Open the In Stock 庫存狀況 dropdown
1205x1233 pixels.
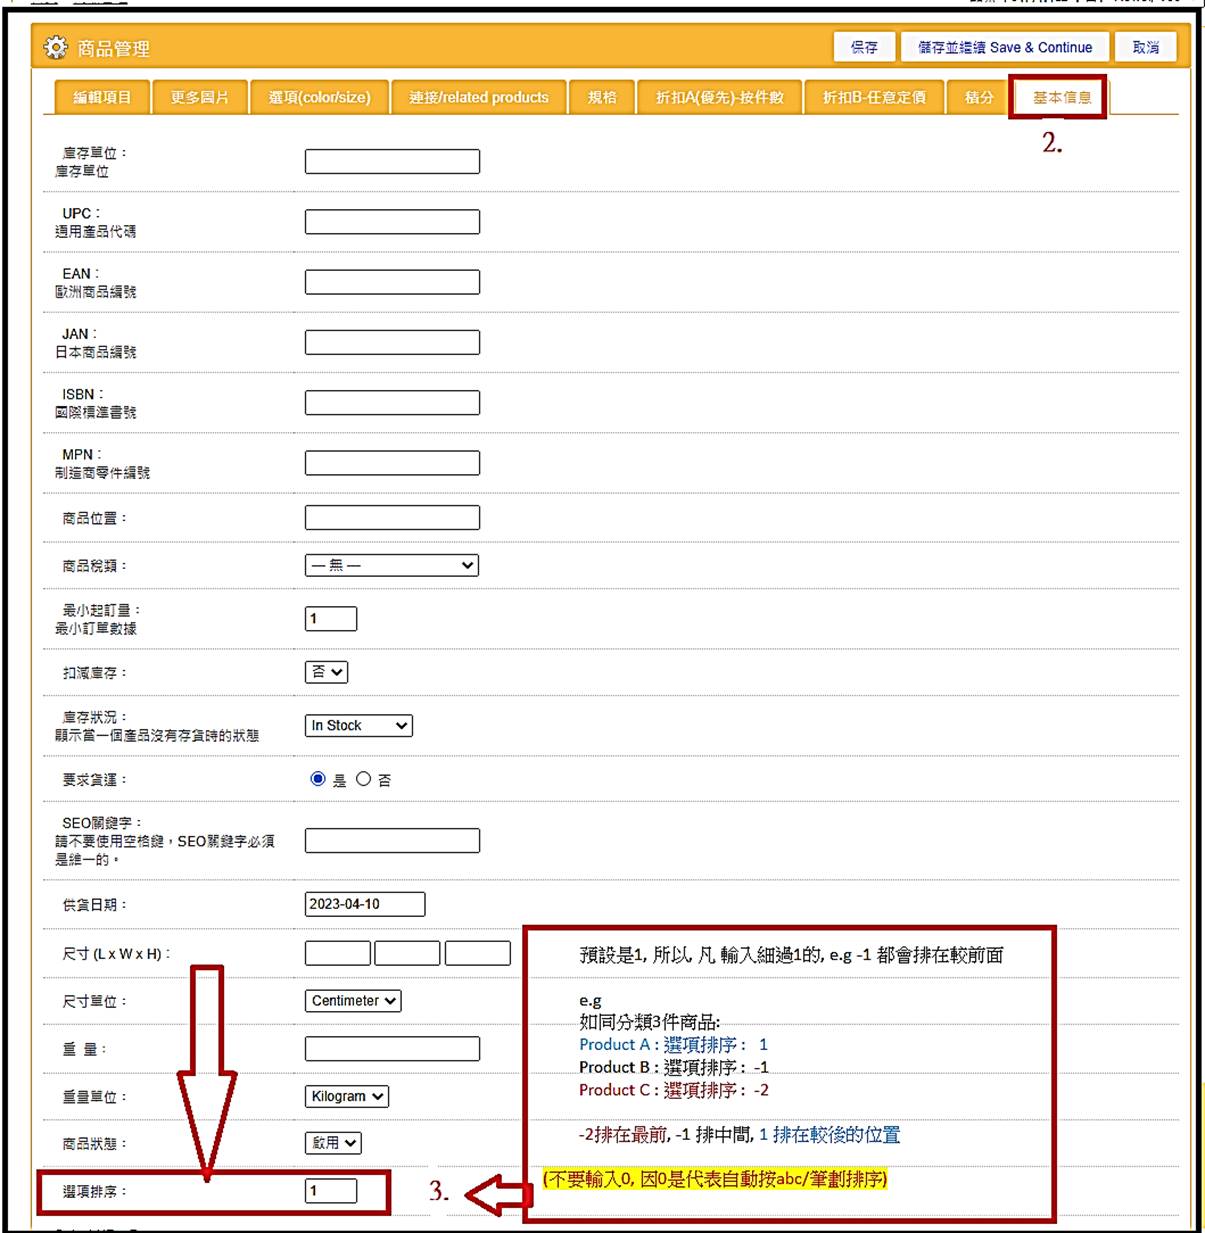click(x=358, y=726)
